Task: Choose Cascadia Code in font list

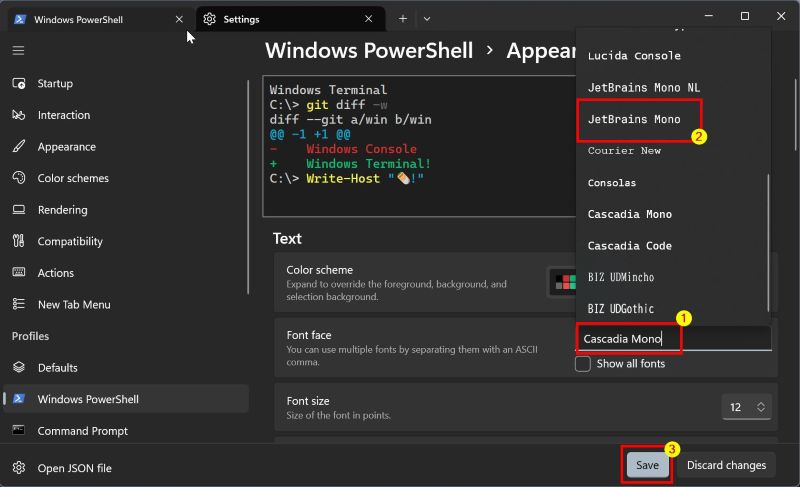Action: [629, 246]
